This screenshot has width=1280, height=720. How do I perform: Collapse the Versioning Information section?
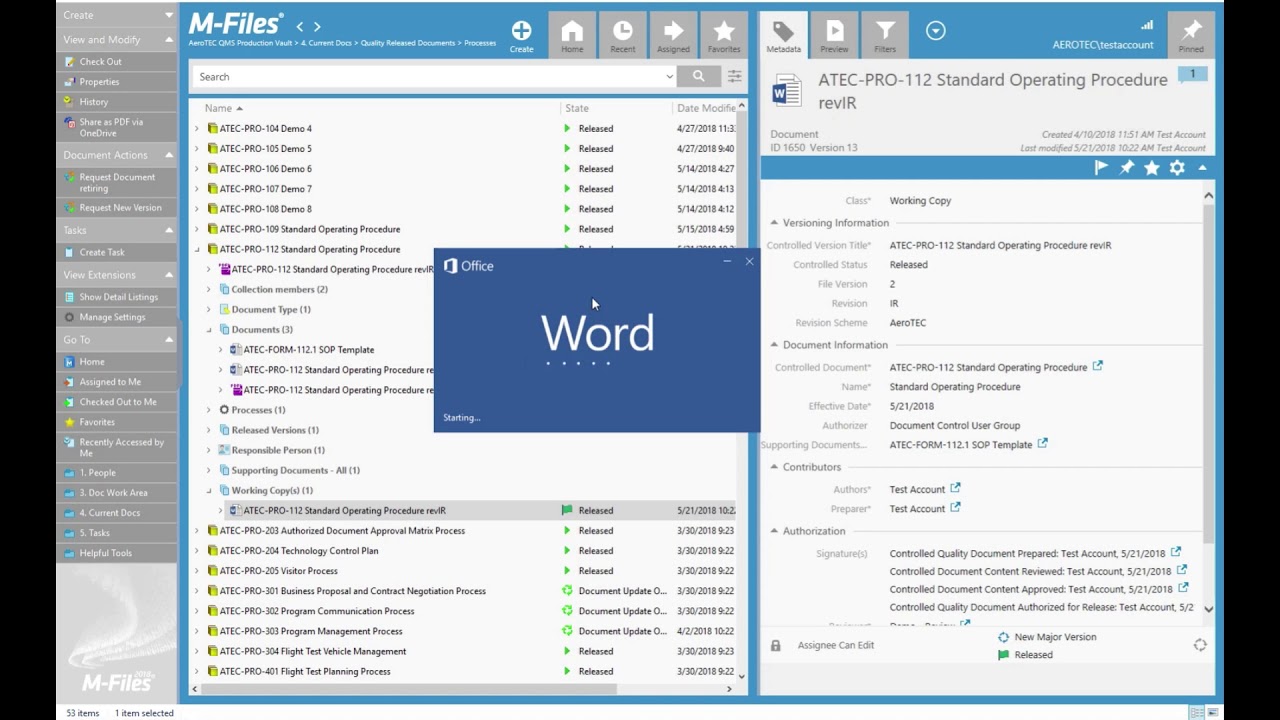(774, 223)
